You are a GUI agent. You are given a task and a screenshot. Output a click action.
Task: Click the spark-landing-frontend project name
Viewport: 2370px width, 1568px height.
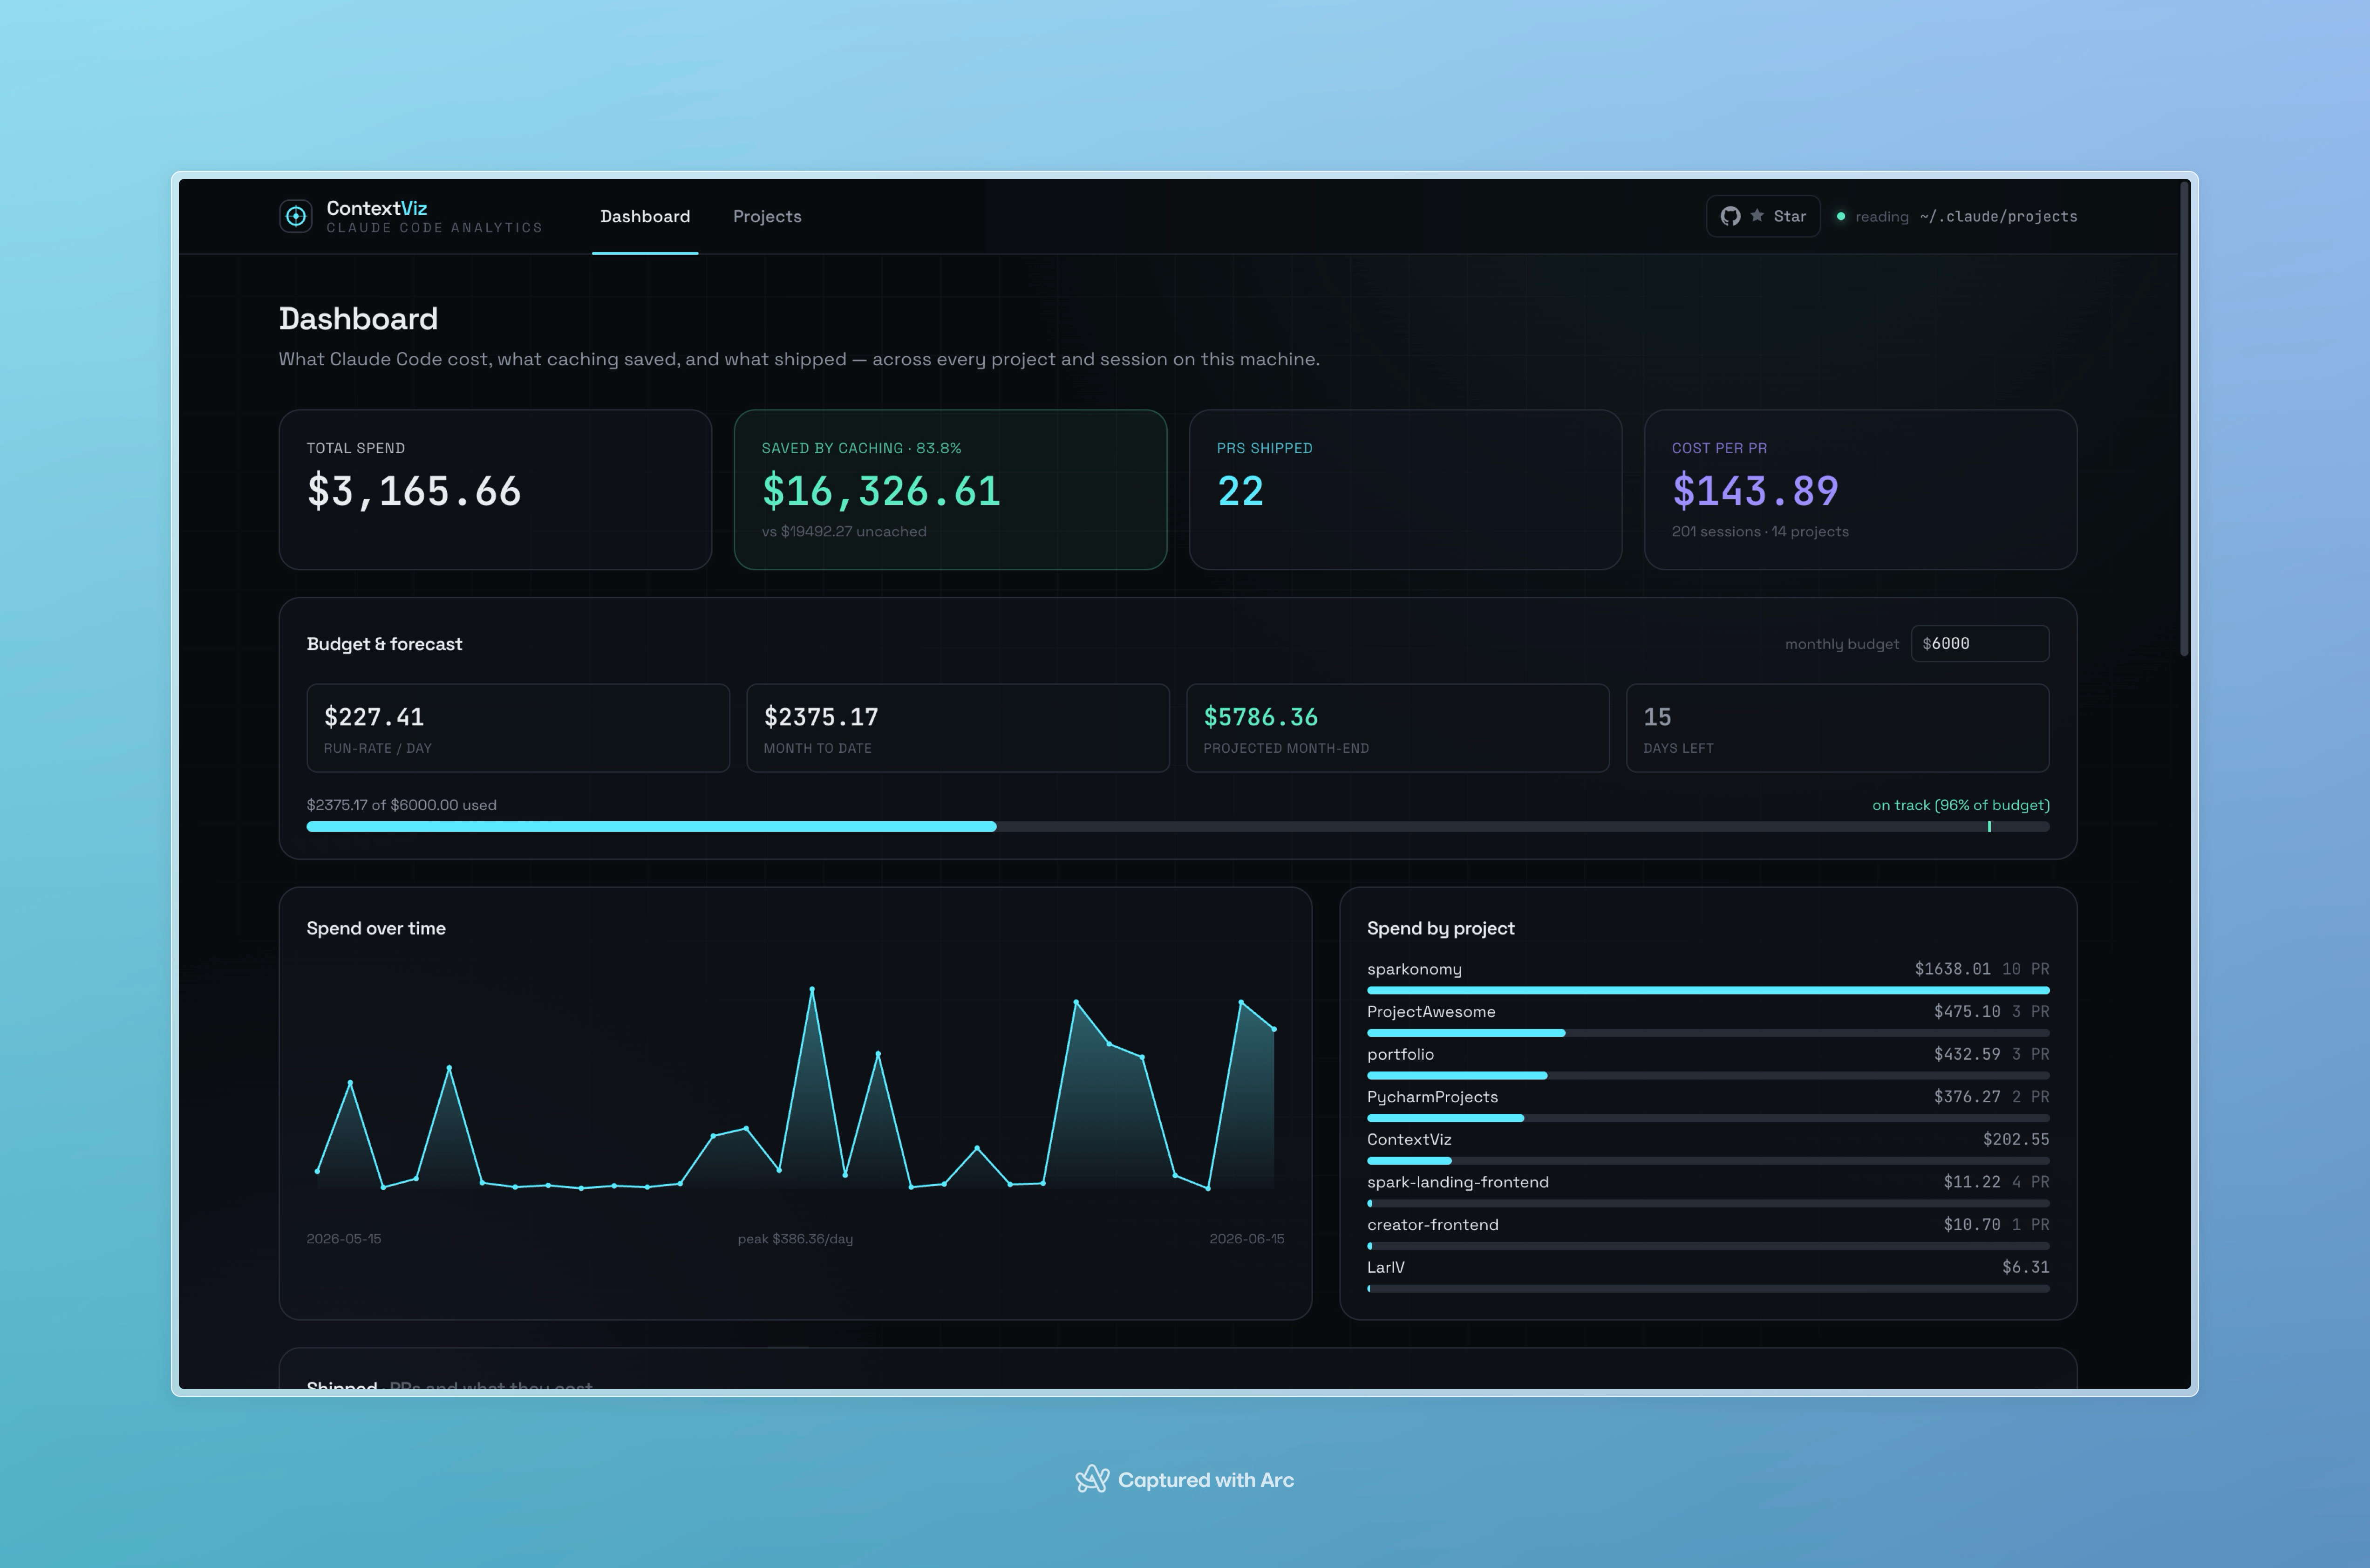1458,1182
